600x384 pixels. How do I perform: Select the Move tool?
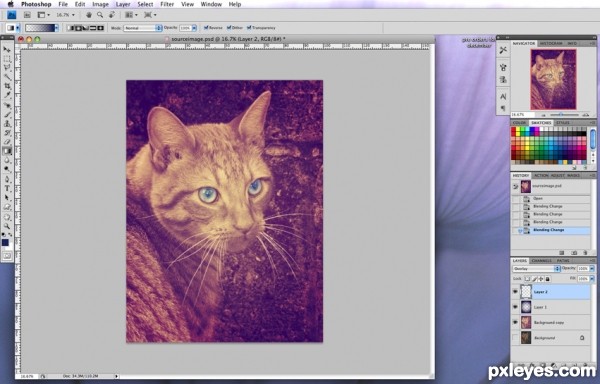click(7, 50)
